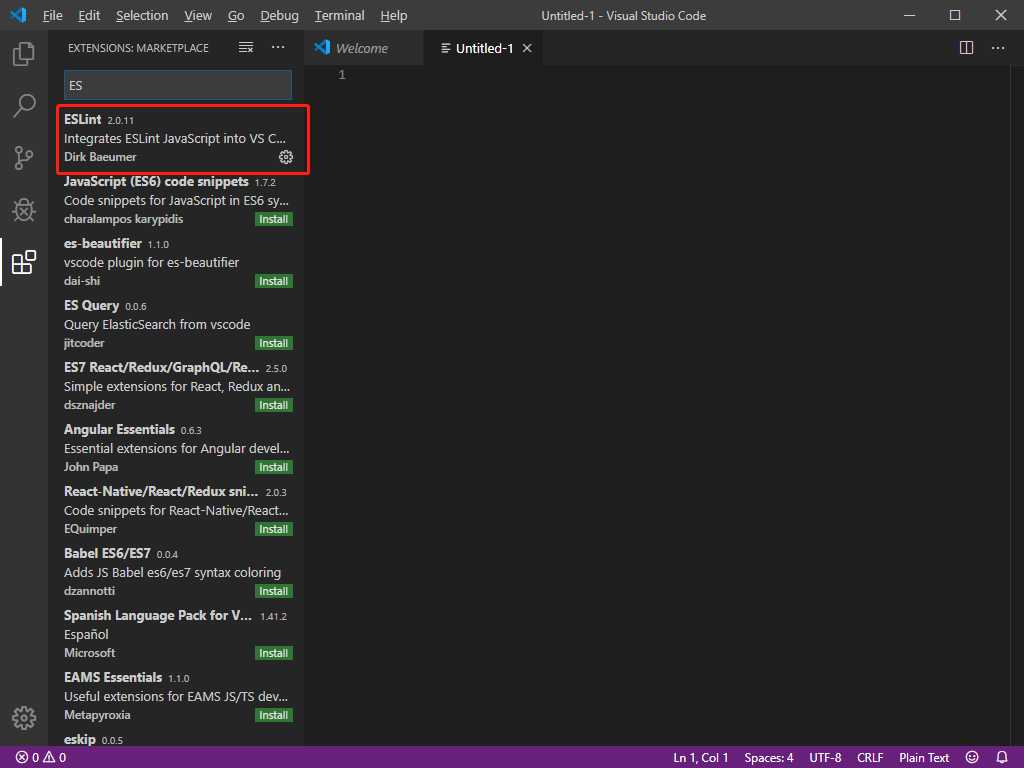The height and width of the screenshot is (768, 1024).
Task: Open the Go menu
Action: [236, 15]
